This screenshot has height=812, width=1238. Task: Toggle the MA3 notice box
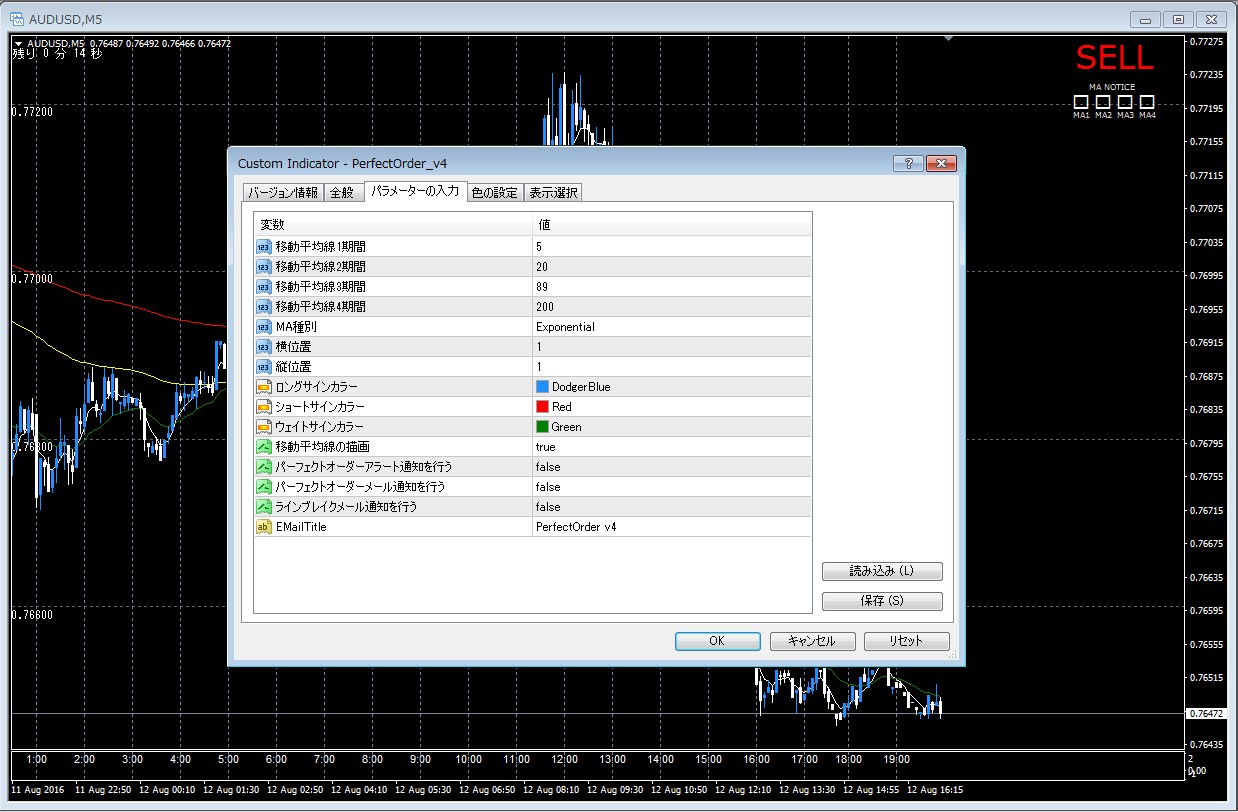point(1125,102)
